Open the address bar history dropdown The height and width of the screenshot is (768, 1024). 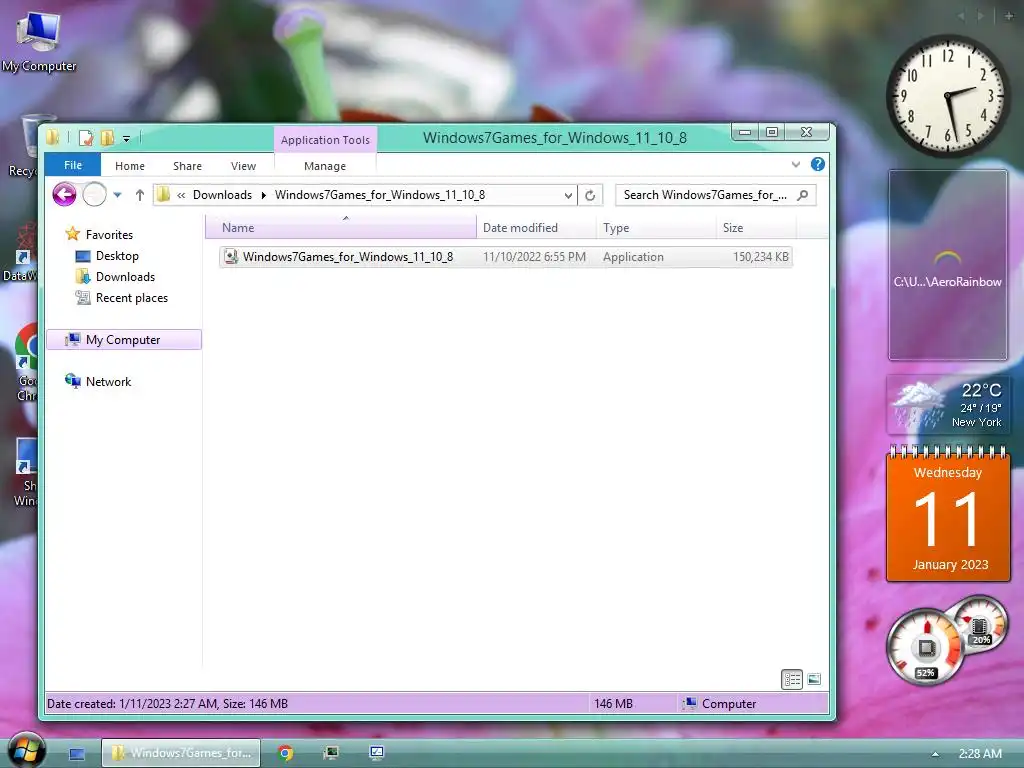568,195
